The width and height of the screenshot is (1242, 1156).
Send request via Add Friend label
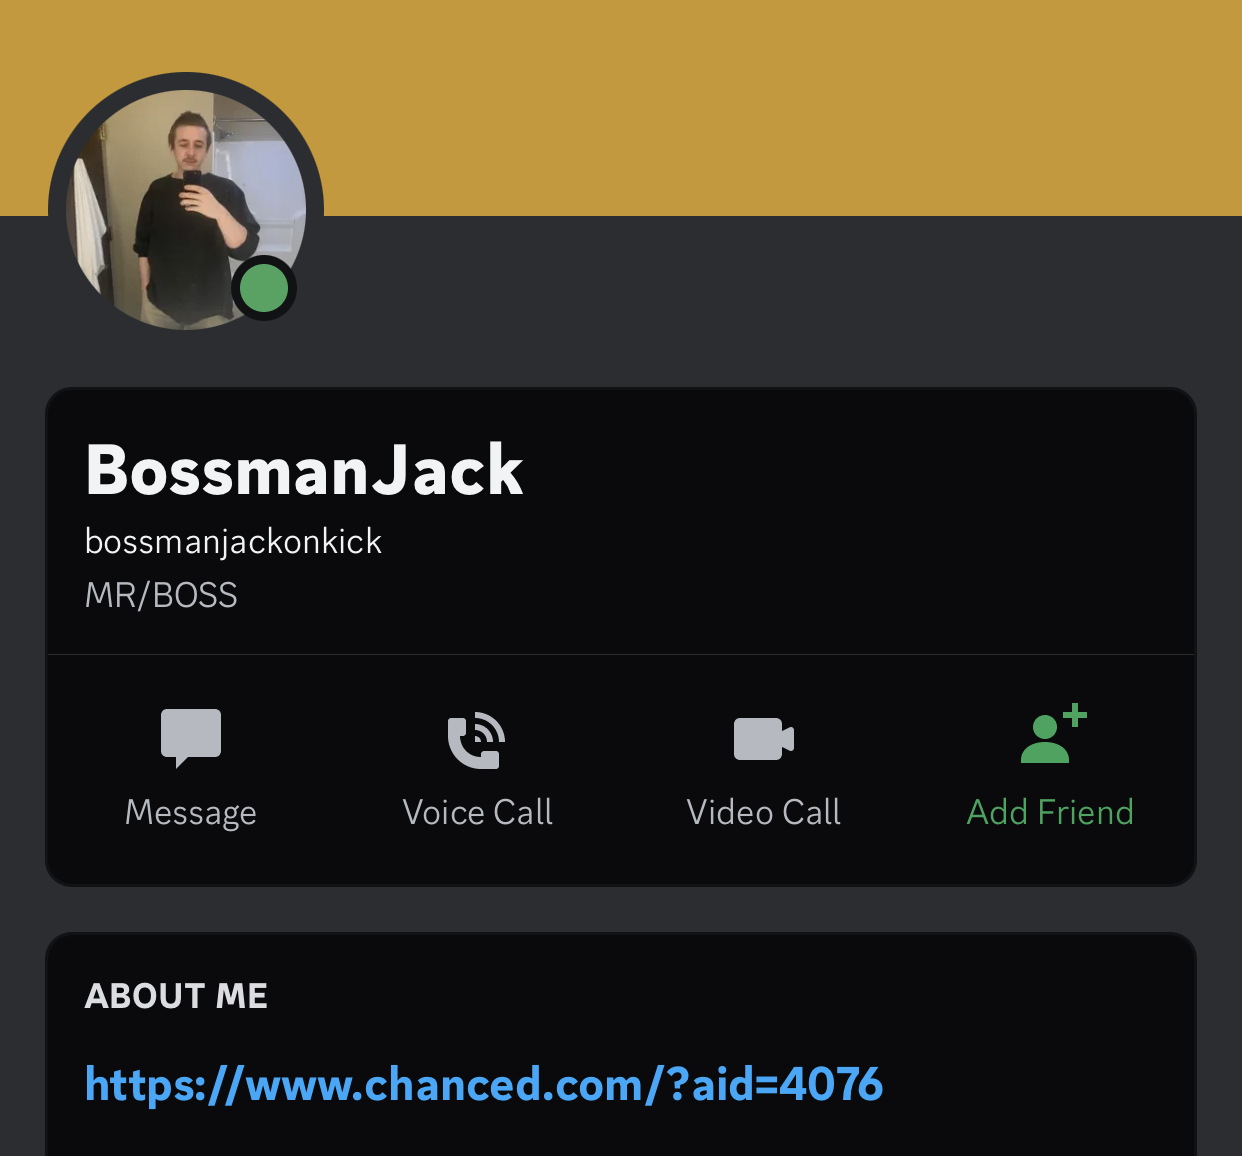[x=1050, y=812]
